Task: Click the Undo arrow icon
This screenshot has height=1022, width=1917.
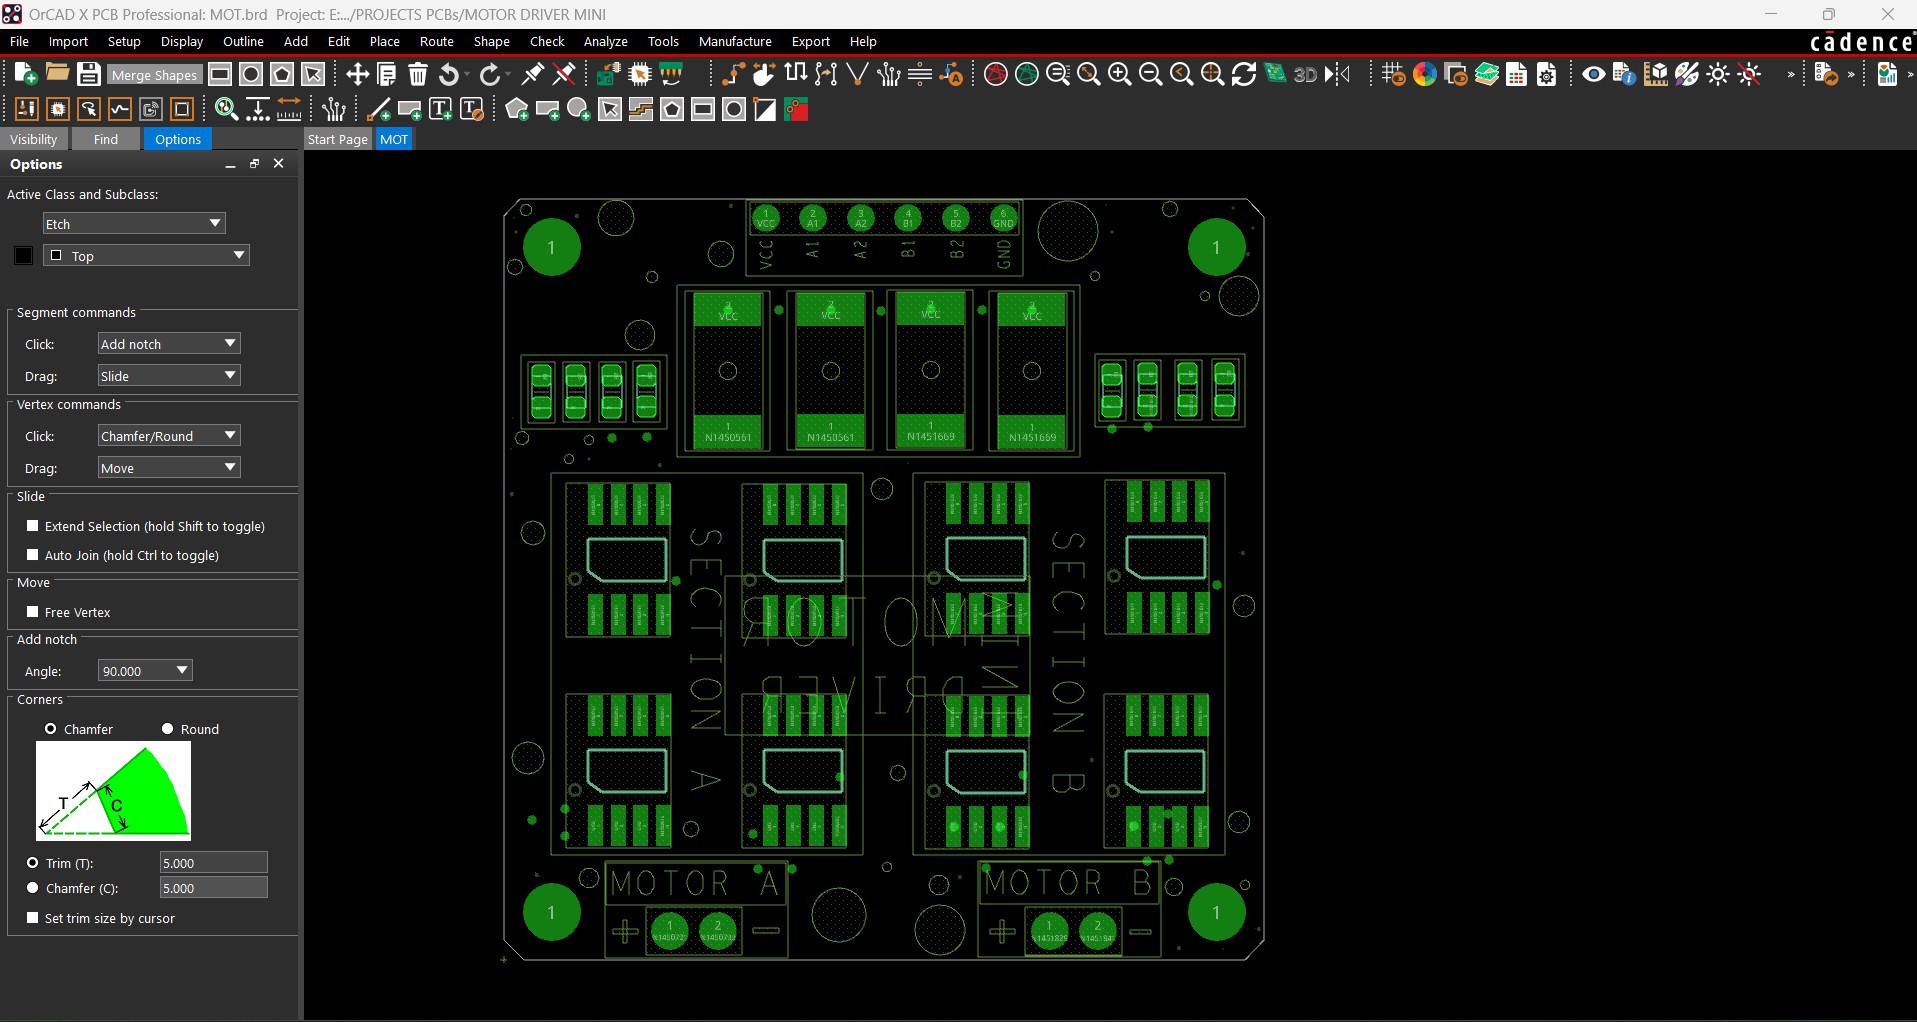Action: pyautogui.click(x=450, y=74)
